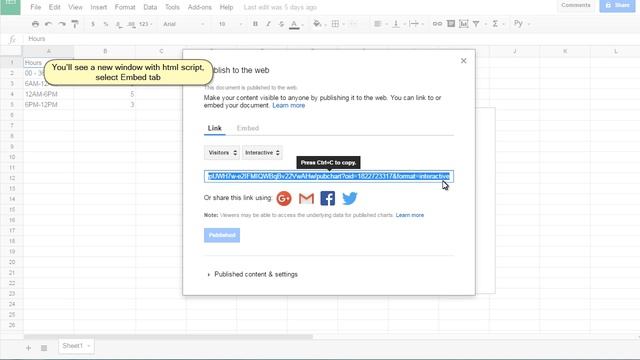The height and width of the screenshot is (360, 640).
Task: Click the Print icon in toolbar
Action: click(x=36, y=24)
